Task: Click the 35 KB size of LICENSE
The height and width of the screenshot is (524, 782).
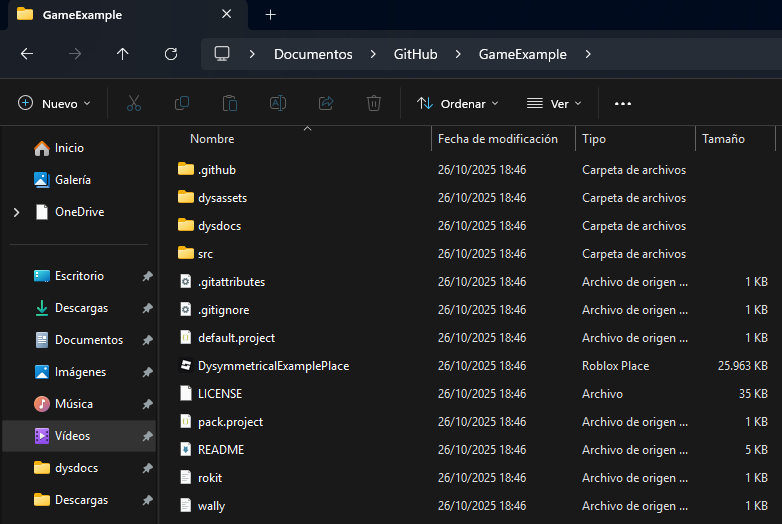Action: [x=753, y=394]
